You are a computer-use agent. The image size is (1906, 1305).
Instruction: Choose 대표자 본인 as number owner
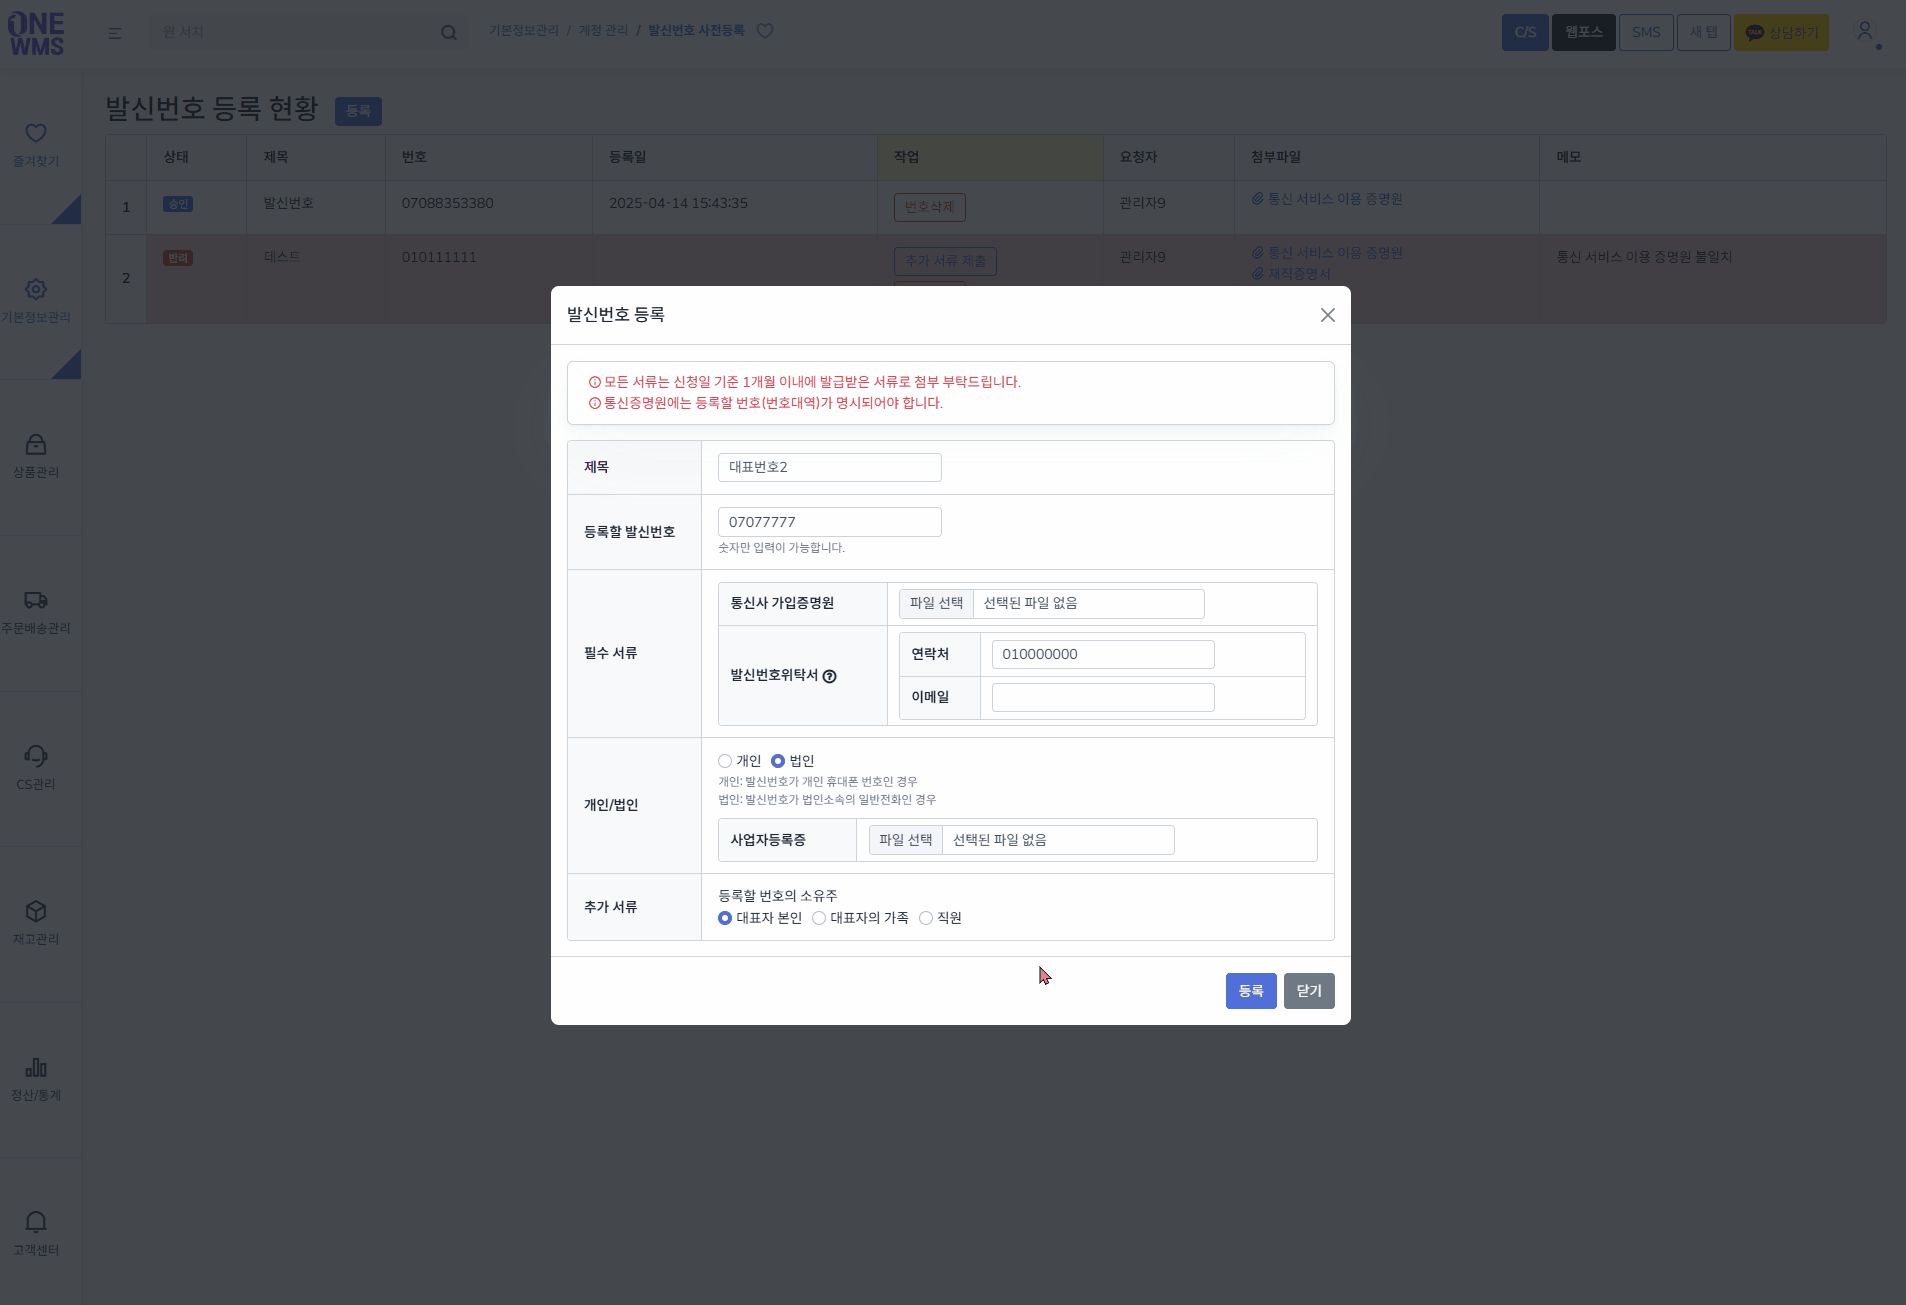[x=725, y=918]
